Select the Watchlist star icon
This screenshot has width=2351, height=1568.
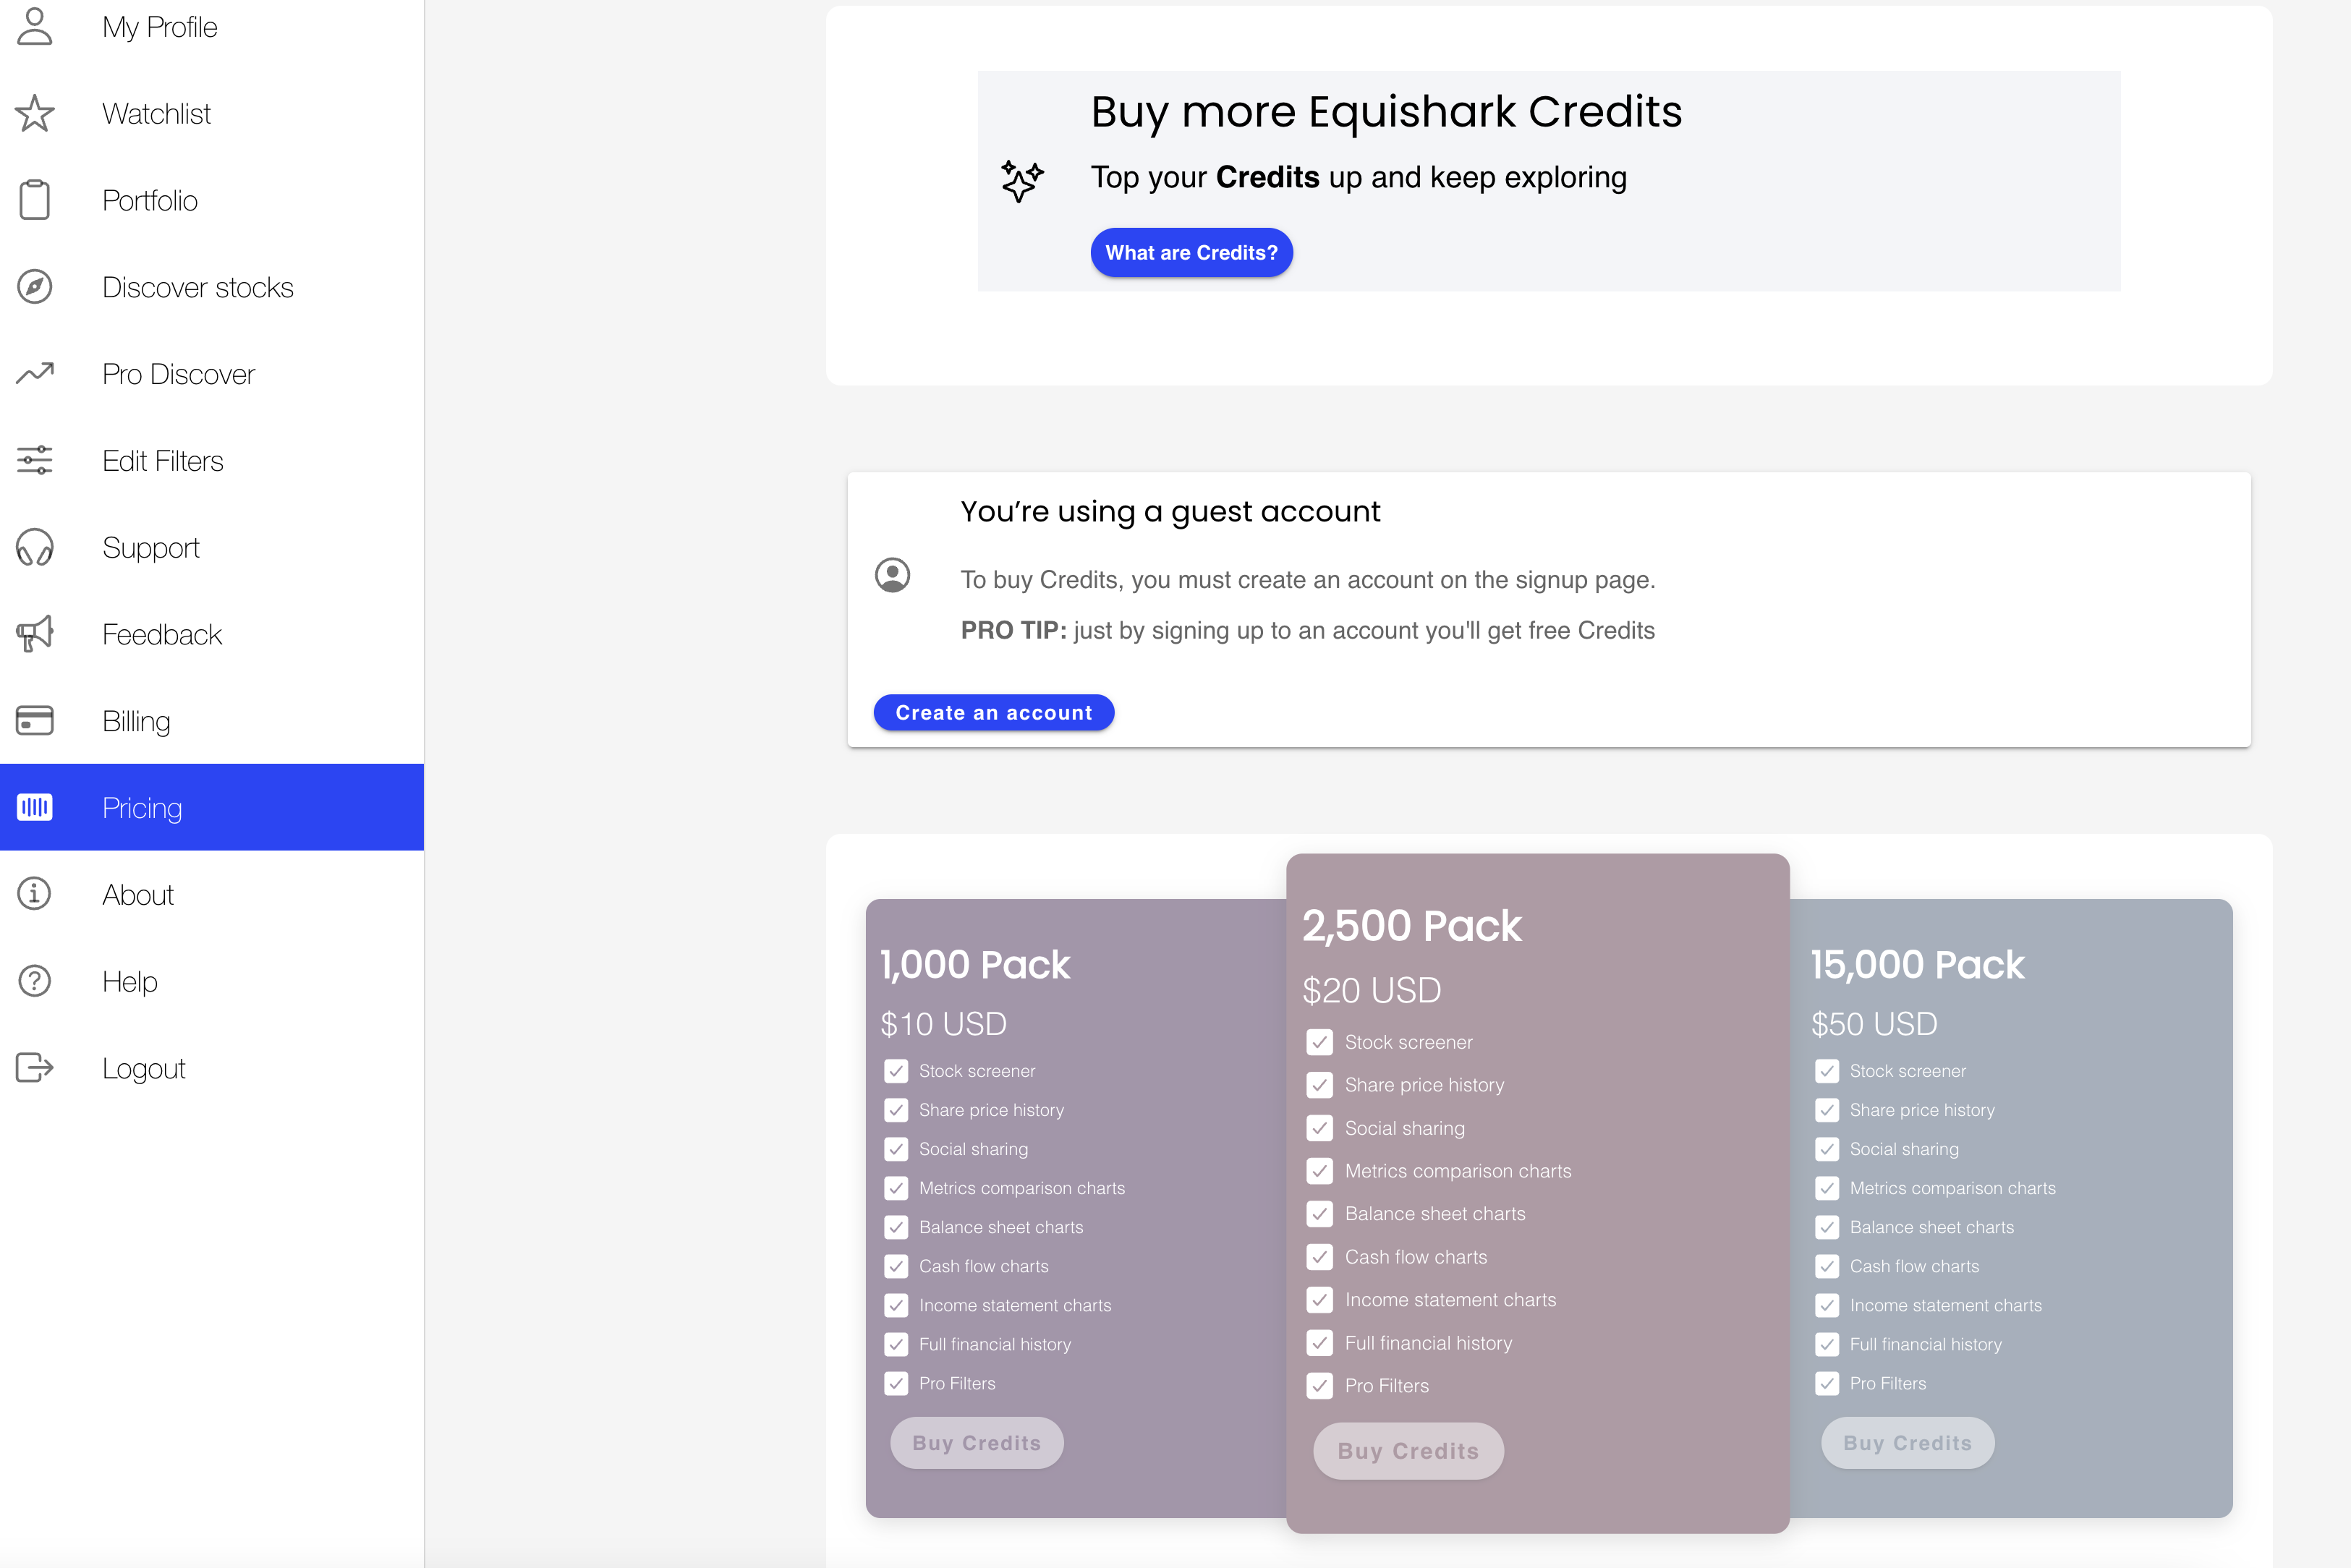(34, 113)
